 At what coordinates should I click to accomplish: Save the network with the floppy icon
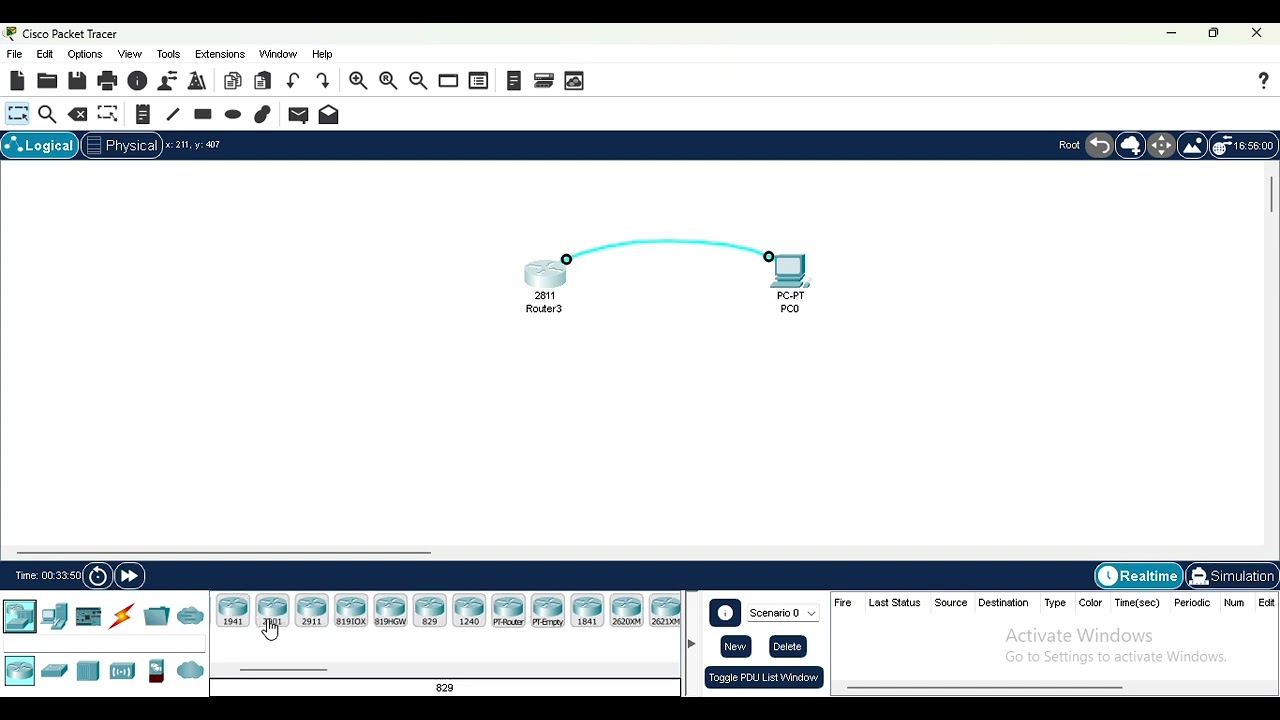point(77,81)
